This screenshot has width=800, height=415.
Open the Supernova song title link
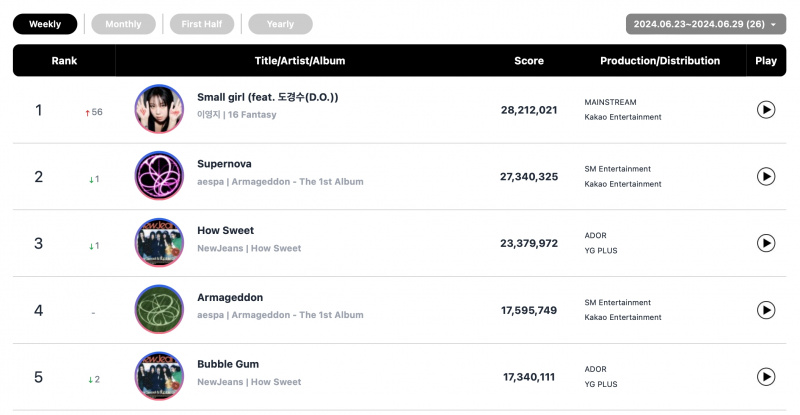pyautogui.click(x=224, y=164)
